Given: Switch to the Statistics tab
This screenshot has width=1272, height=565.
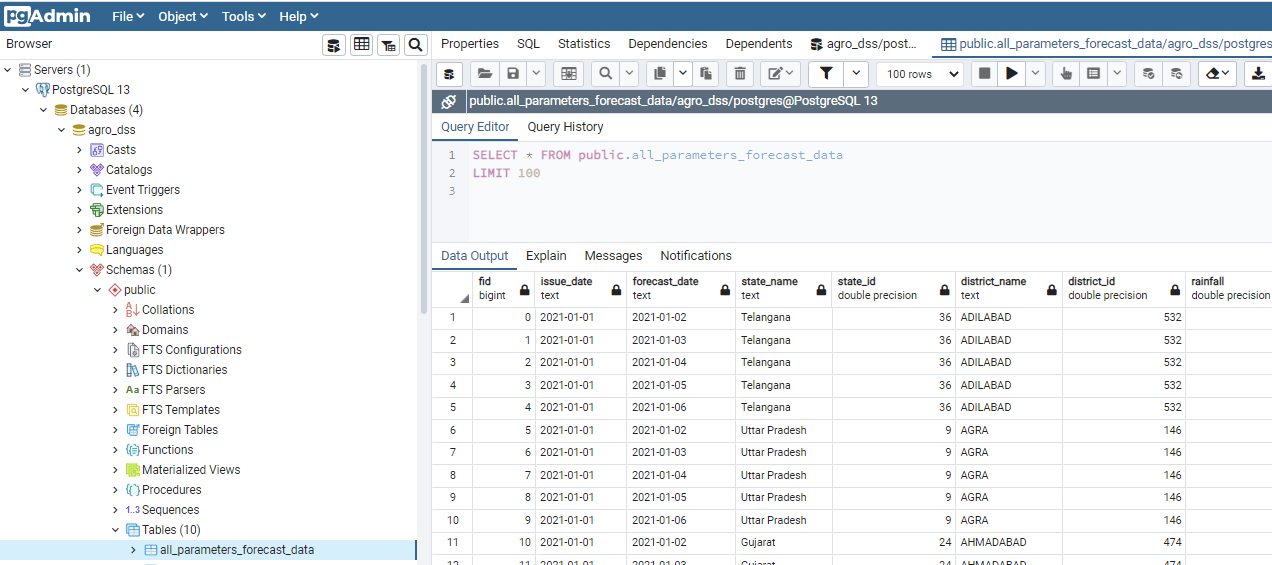Looking at the screenshot, I should pos(584,44).
